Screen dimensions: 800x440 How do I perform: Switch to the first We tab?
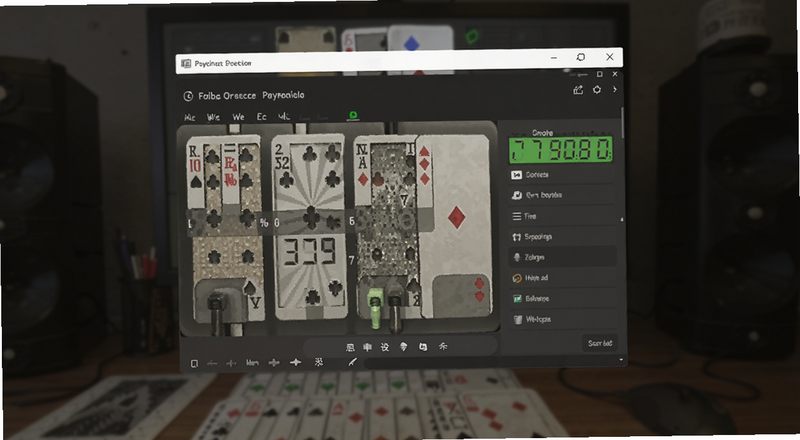click(213, 117)
